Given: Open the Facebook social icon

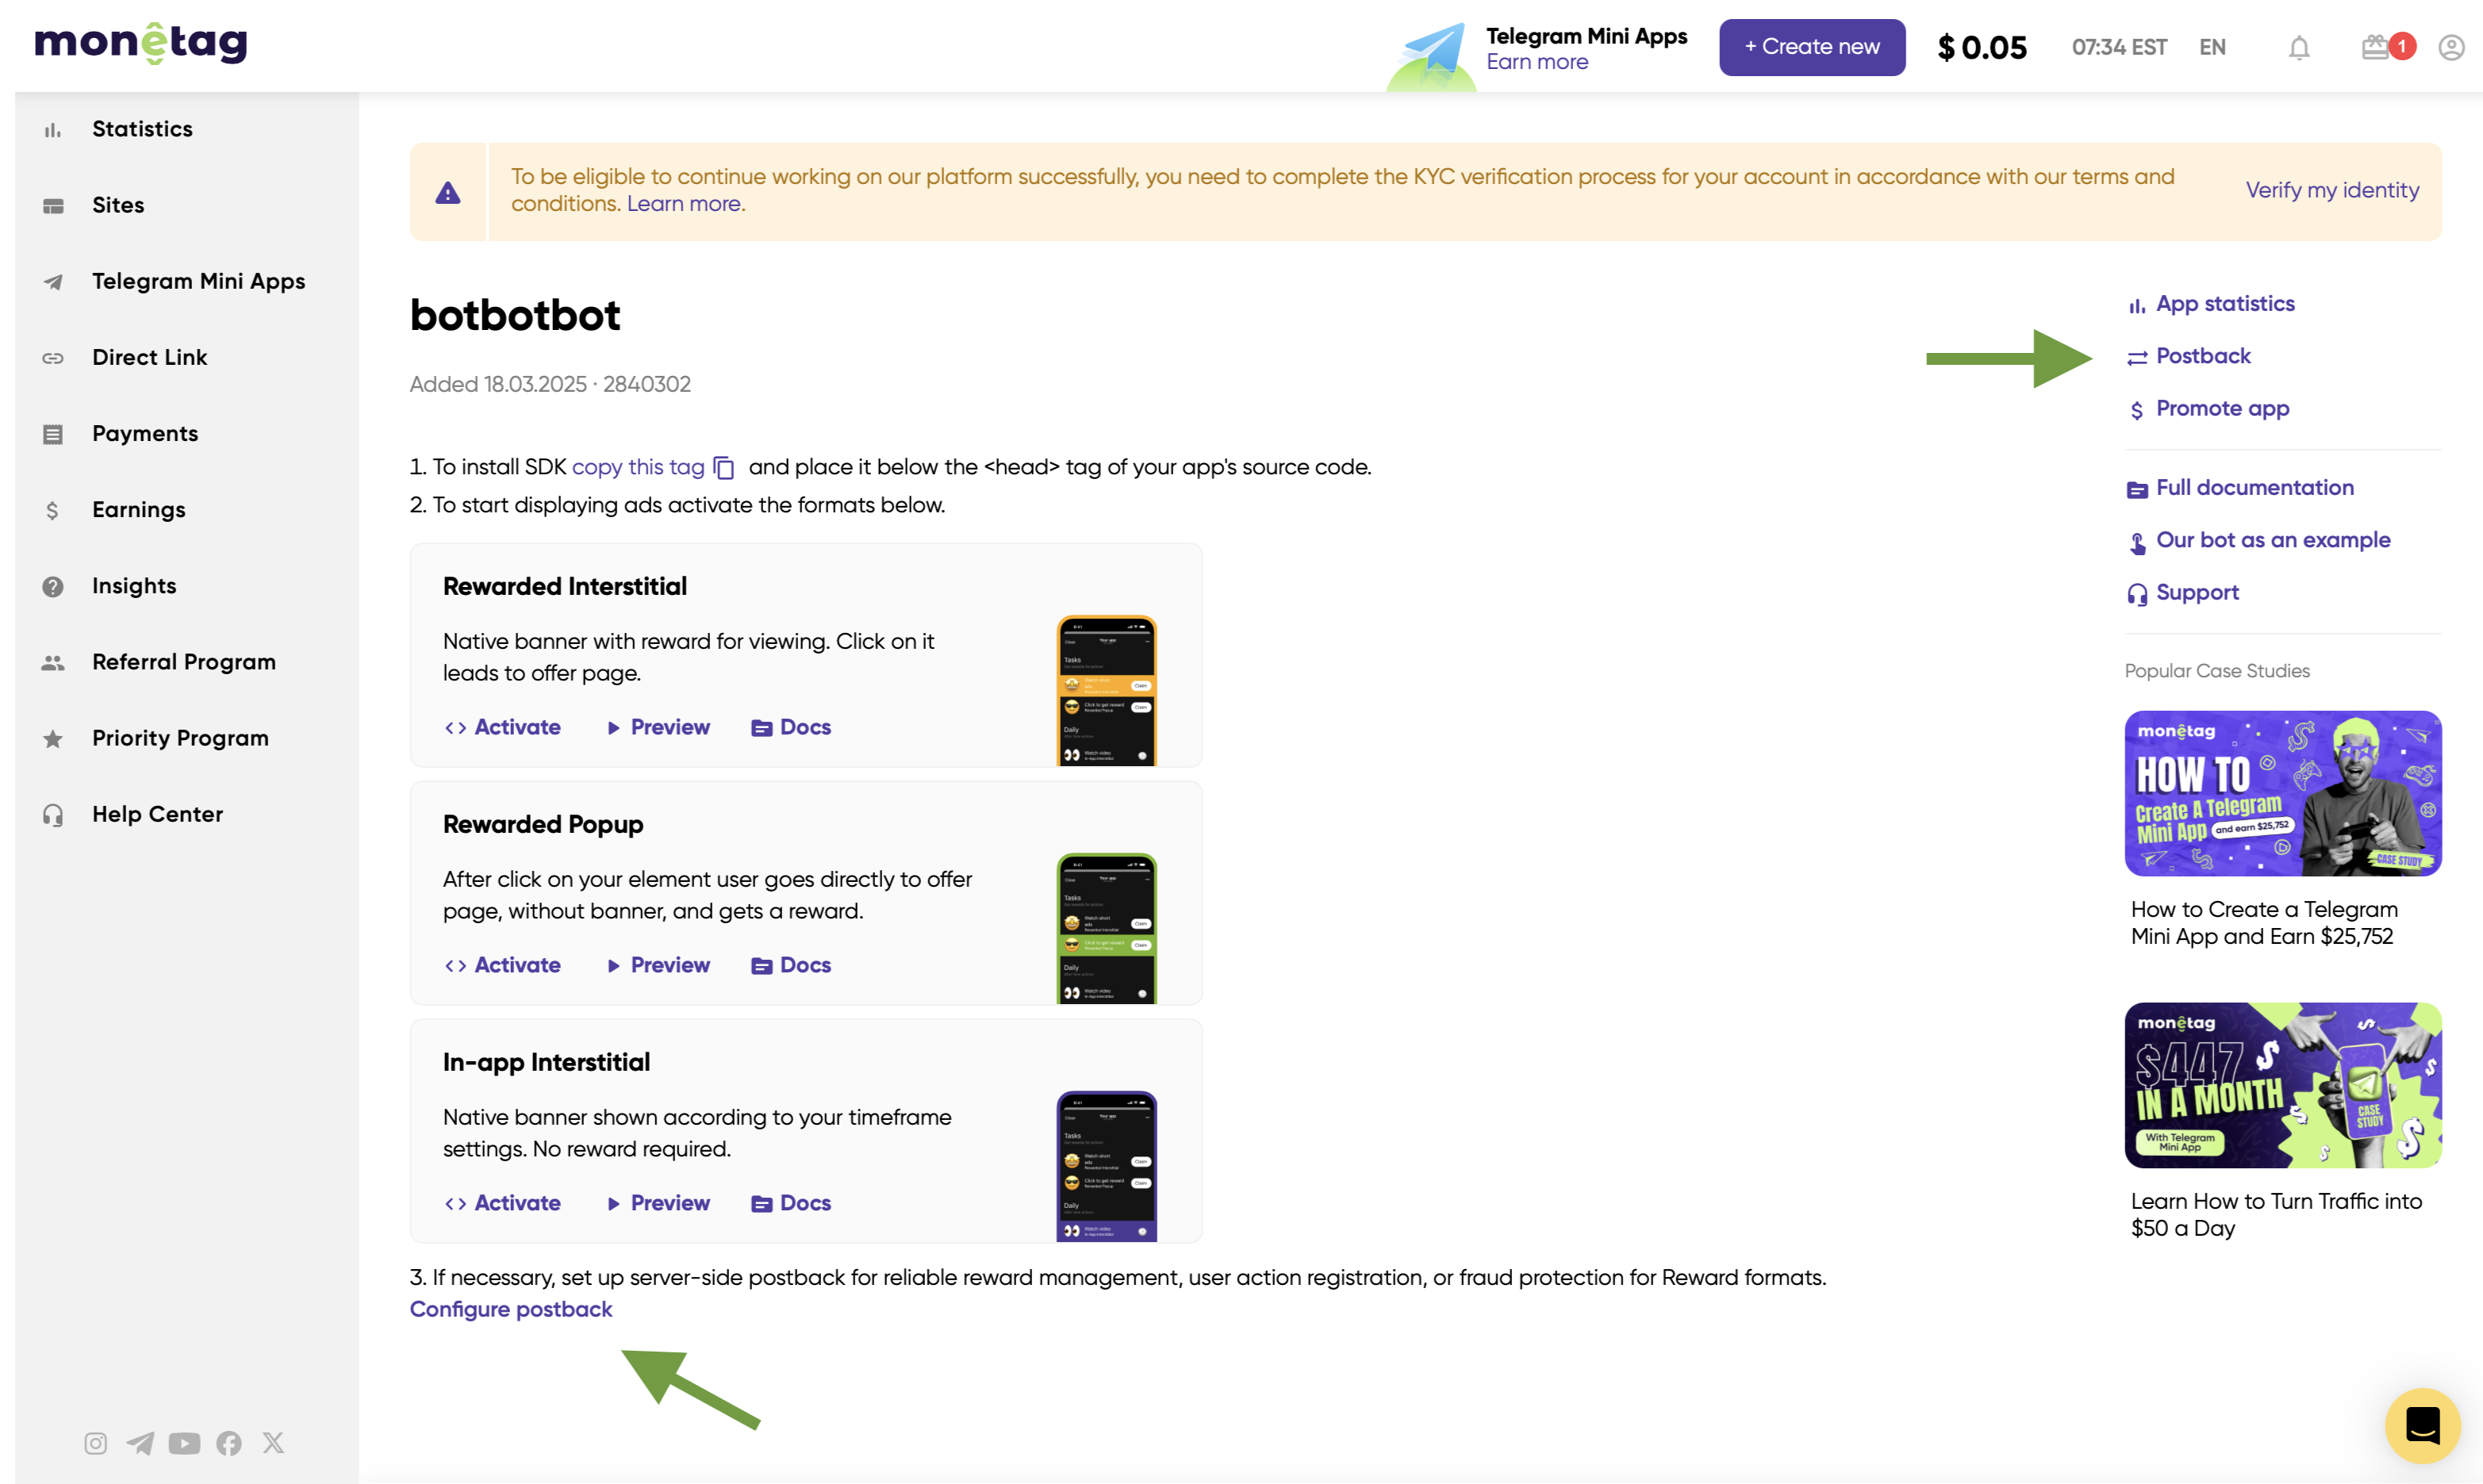Looking at the screenshot, I should tap(229, 1443).
